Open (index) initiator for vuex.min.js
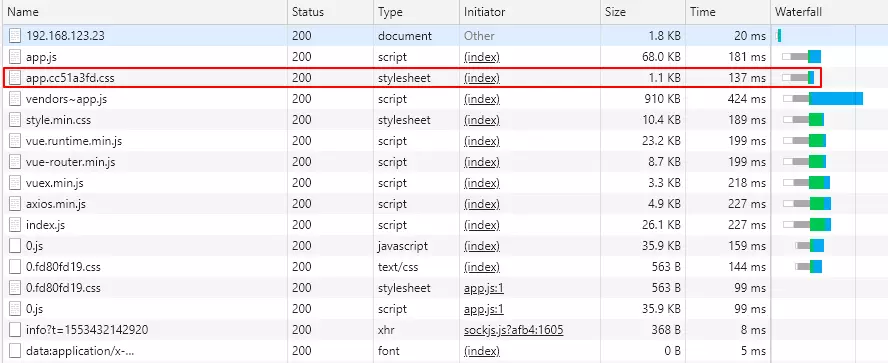The image size is (888, 363). (482, 183)
